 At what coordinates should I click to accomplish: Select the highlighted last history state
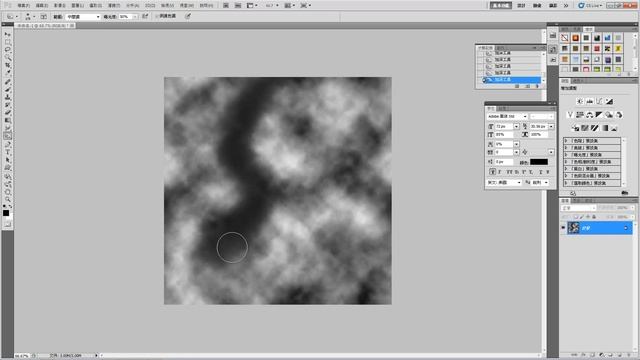[x=512, y=80]
